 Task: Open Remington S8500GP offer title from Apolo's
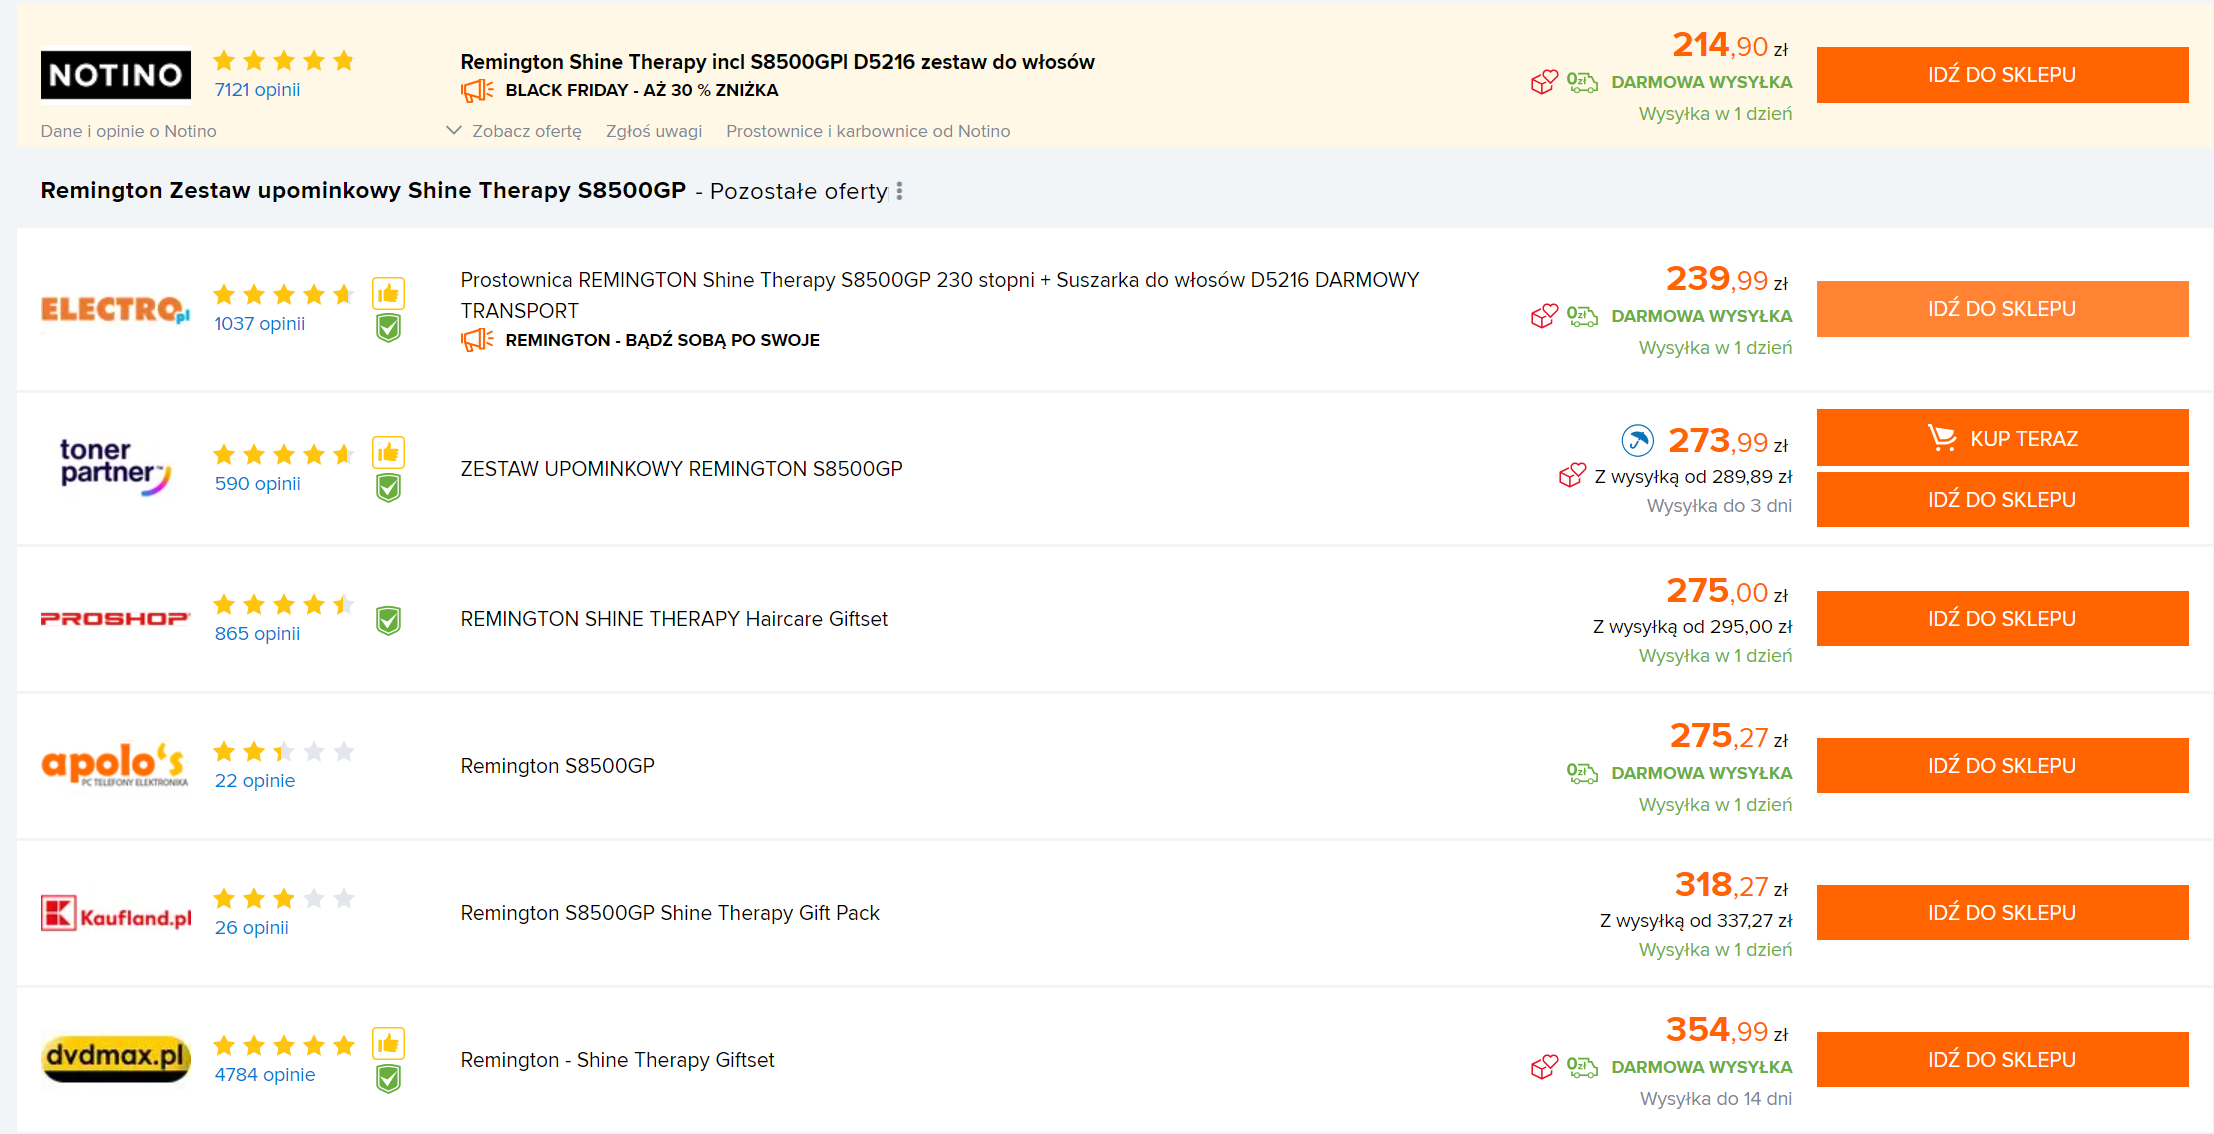click(x=557, y=766)
